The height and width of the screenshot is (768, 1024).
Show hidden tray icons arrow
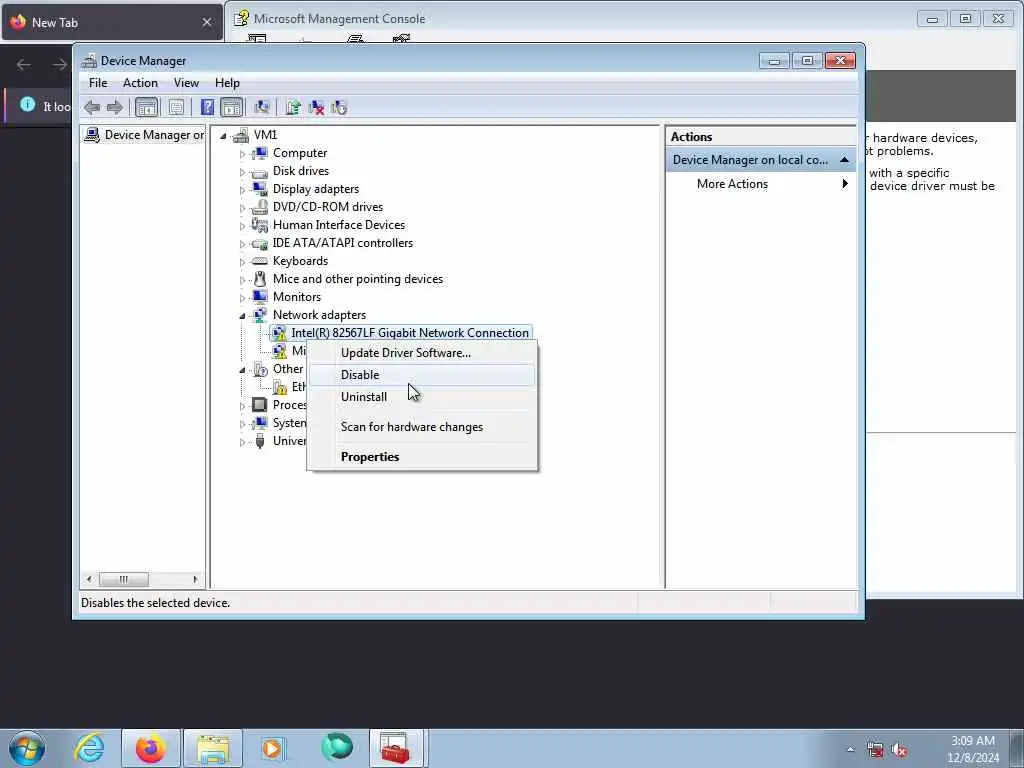coord(850,750)
